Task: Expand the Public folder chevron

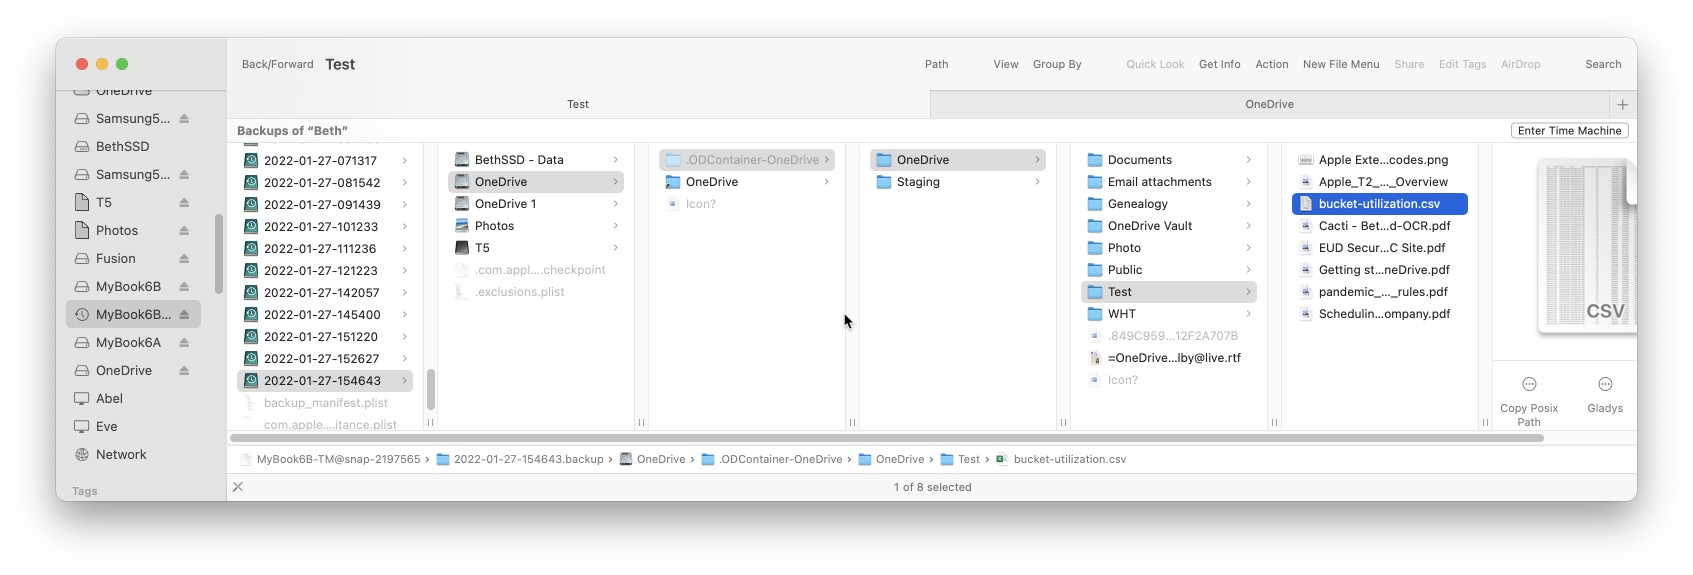Action: [1248, 269]
